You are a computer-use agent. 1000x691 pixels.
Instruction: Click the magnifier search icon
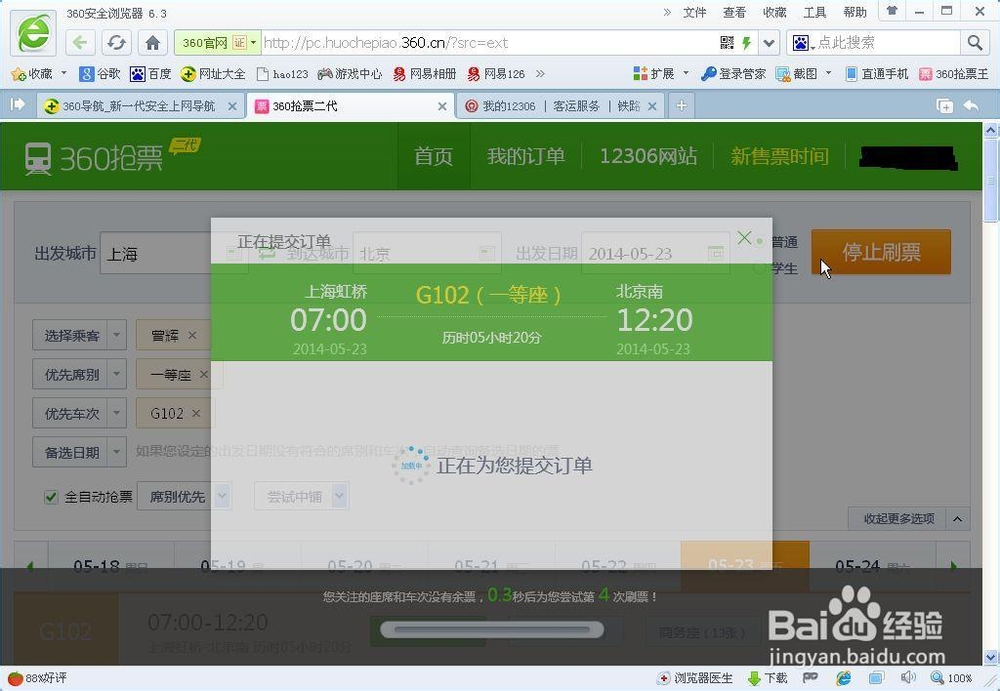pos(974,43)
